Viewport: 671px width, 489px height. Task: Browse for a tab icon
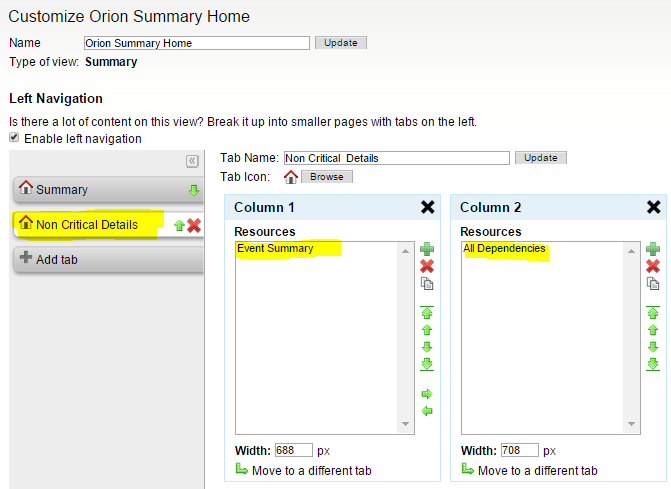pyautogui.click(x=327, y=177)
